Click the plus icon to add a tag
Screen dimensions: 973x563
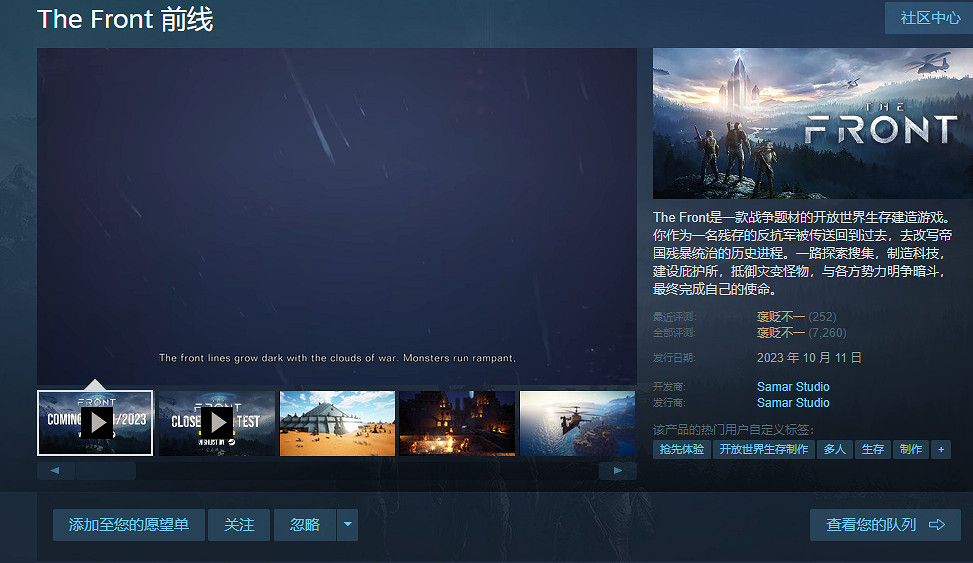tap(940, 450)
